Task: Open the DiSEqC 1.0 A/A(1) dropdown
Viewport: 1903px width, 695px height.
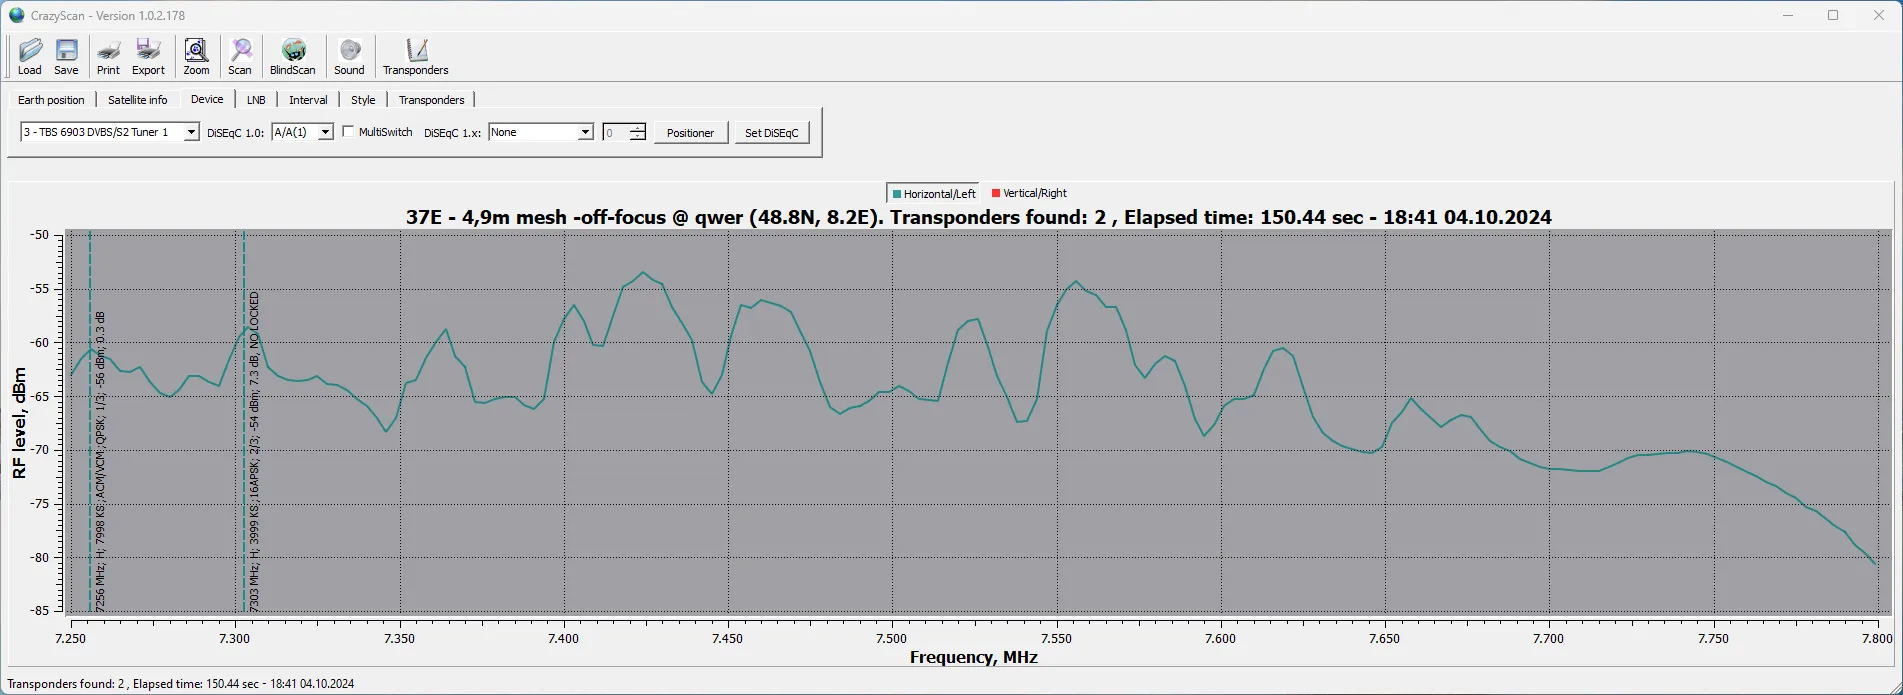Action: (x=325, y=132)
